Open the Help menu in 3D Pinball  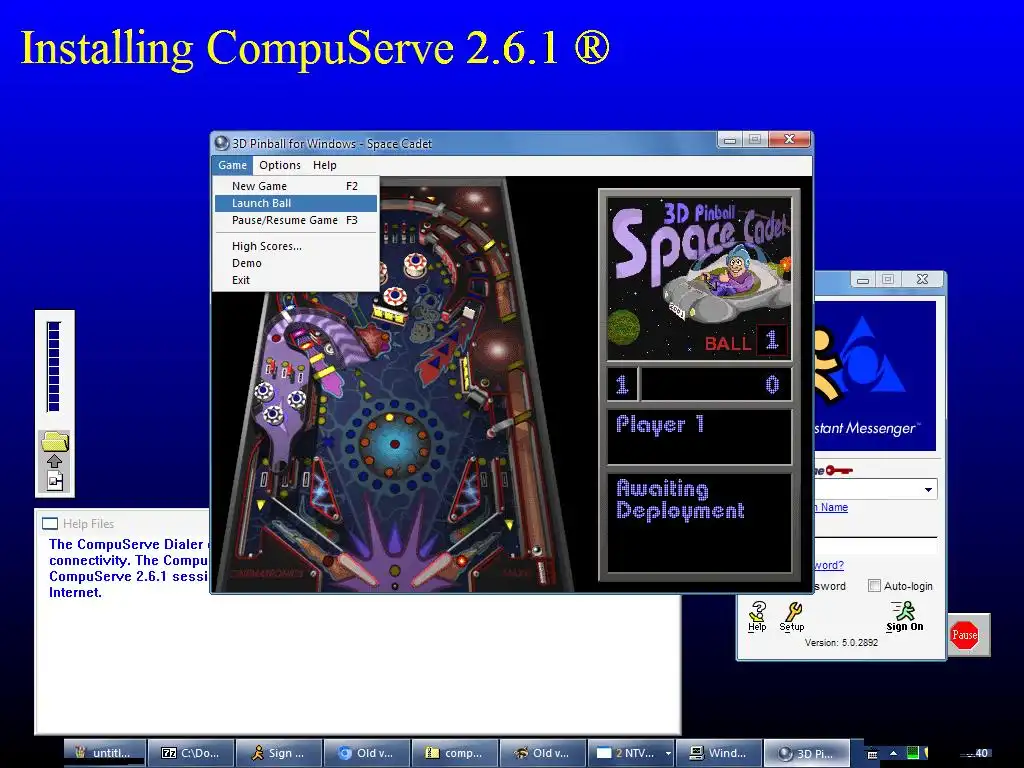pyautogui.click(x=325, y=165)
